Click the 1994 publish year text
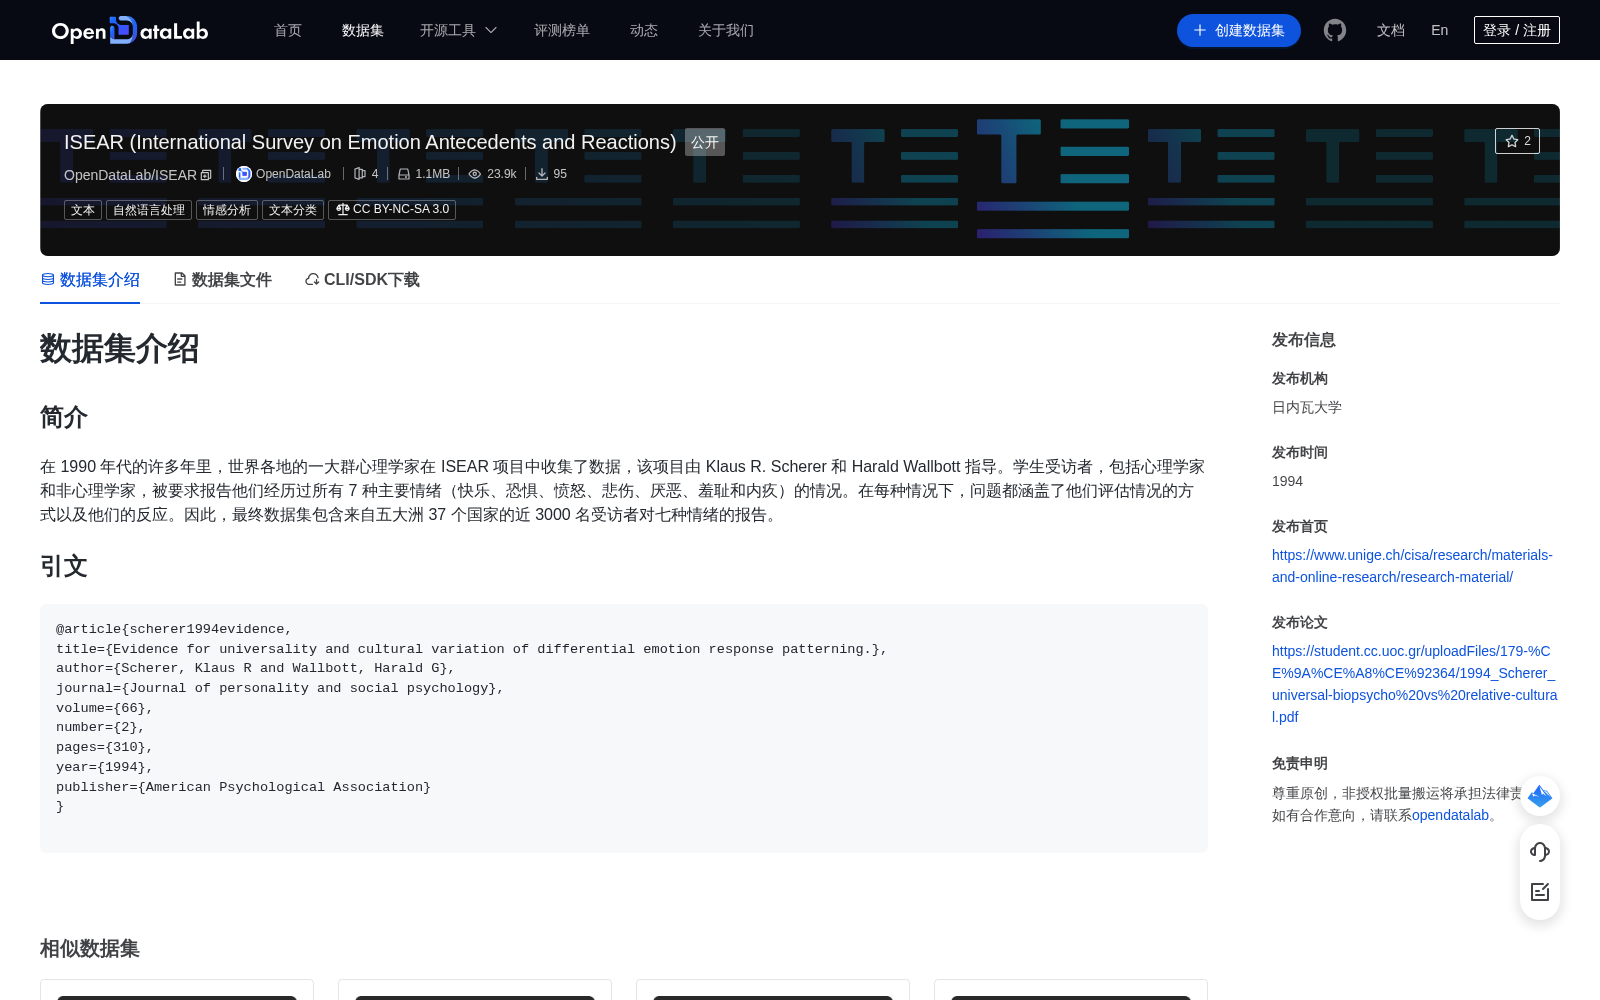The width and height of the screenshot is (1600, 1000). click(1287, 481)
